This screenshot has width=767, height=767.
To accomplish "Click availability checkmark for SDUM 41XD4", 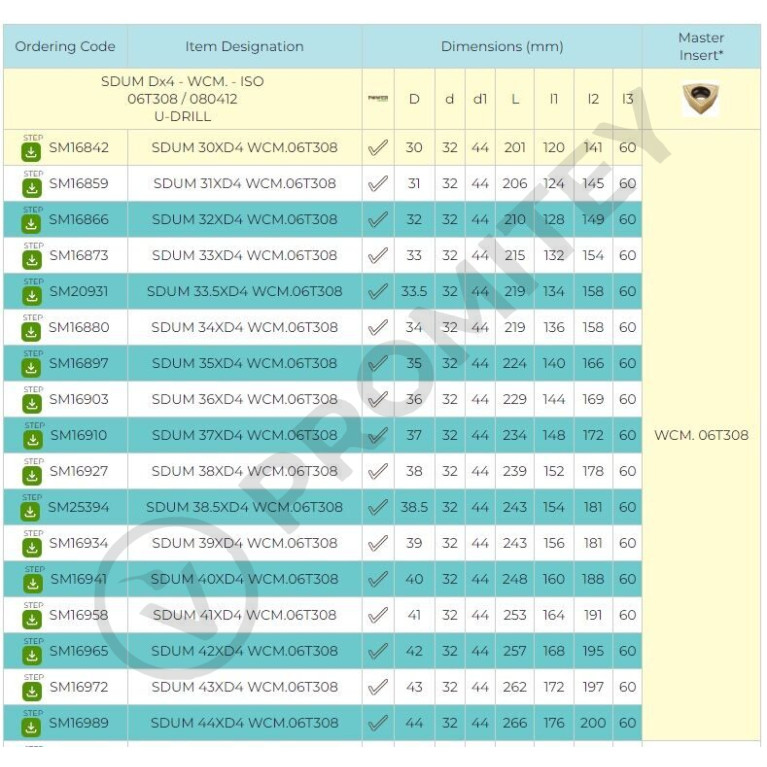I will (x=378, y=615).
